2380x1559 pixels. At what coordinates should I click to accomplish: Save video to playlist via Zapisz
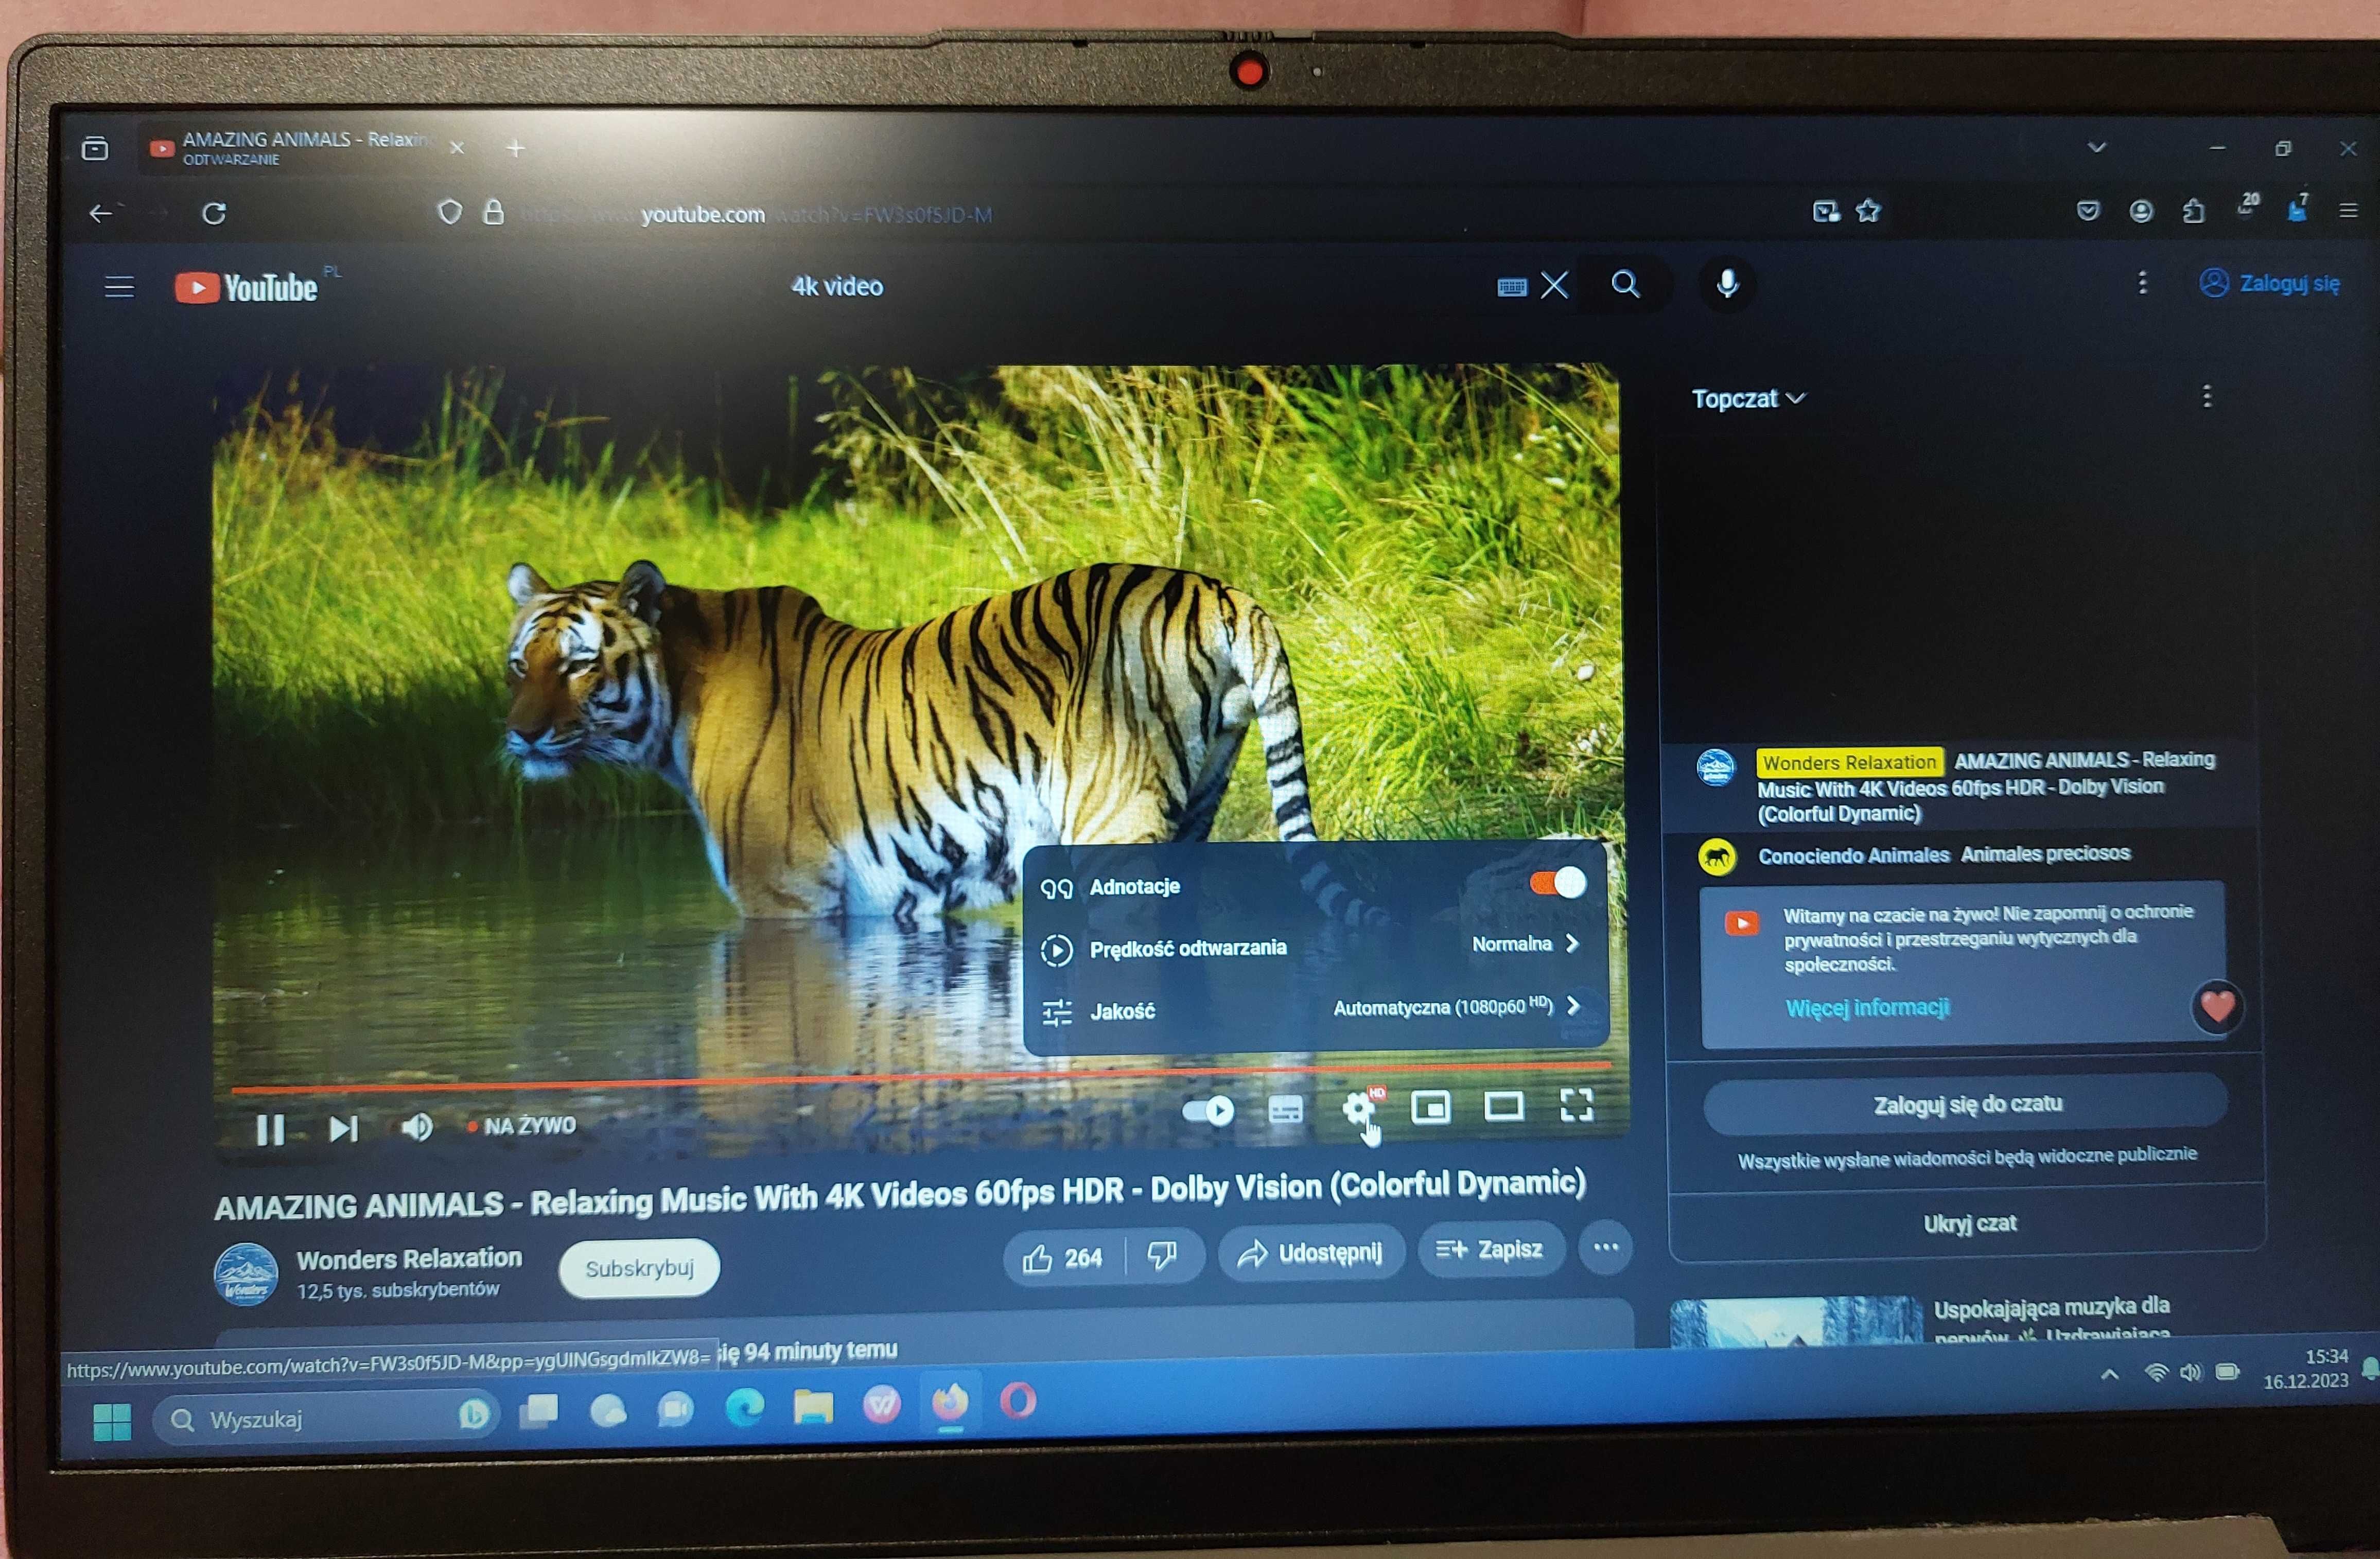tap(1490, 1249)
